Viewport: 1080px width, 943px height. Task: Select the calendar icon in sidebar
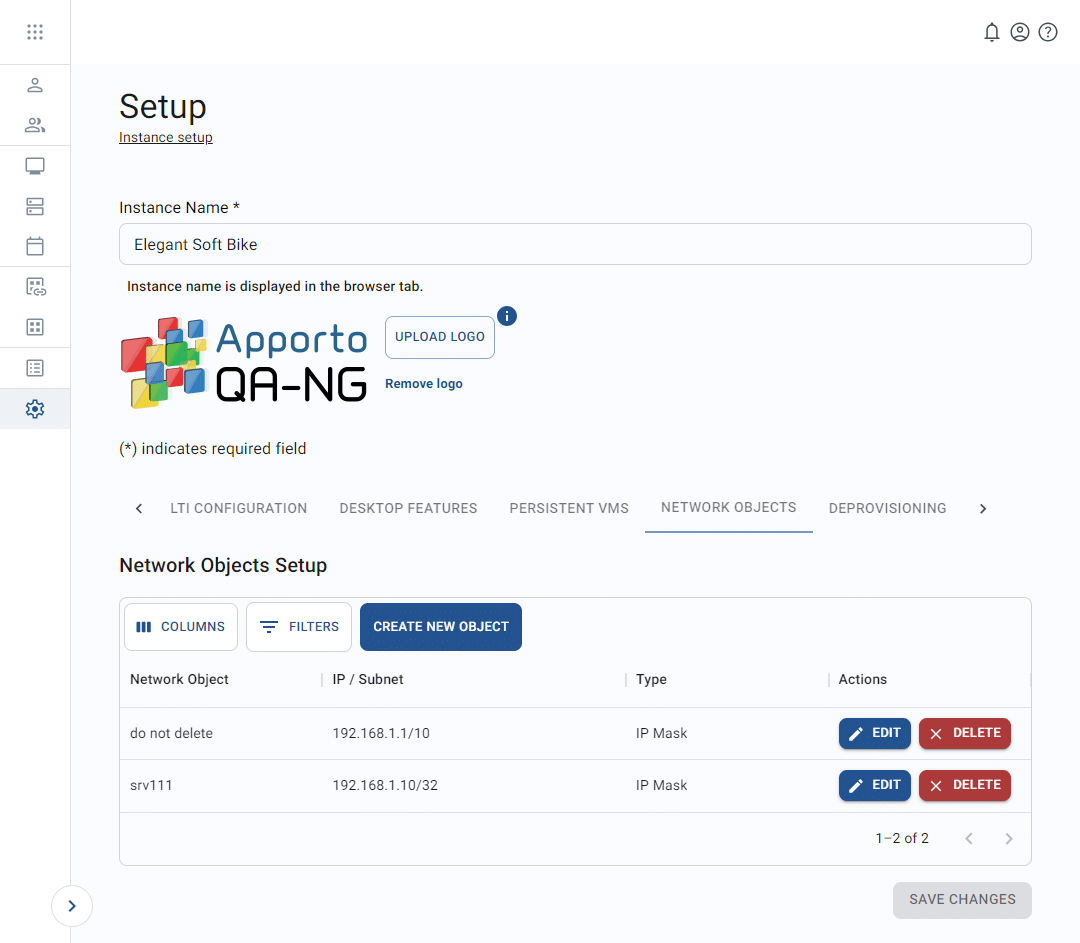35,246
